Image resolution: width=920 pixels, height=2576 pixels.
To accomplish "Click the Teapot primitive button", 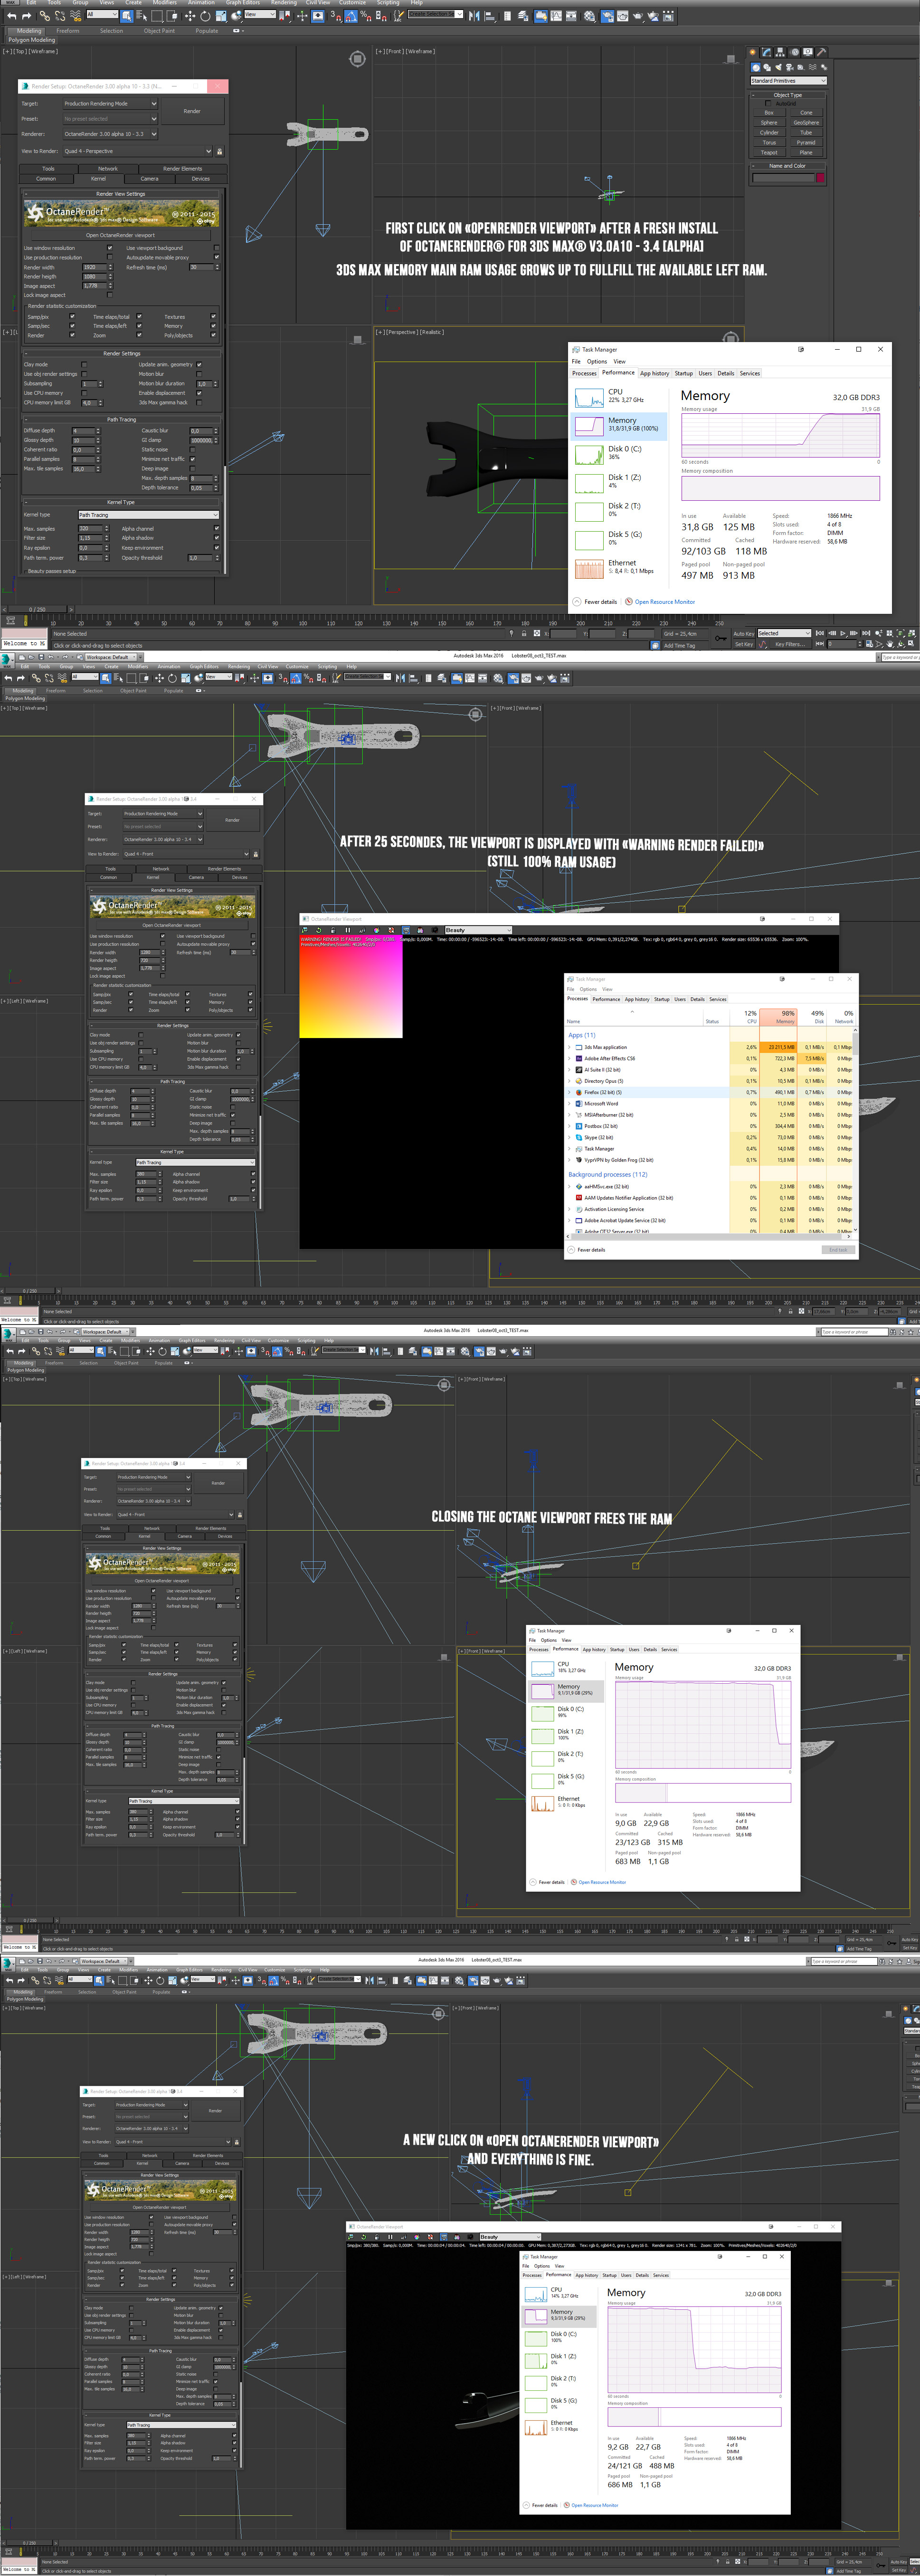I will point(769,153).
